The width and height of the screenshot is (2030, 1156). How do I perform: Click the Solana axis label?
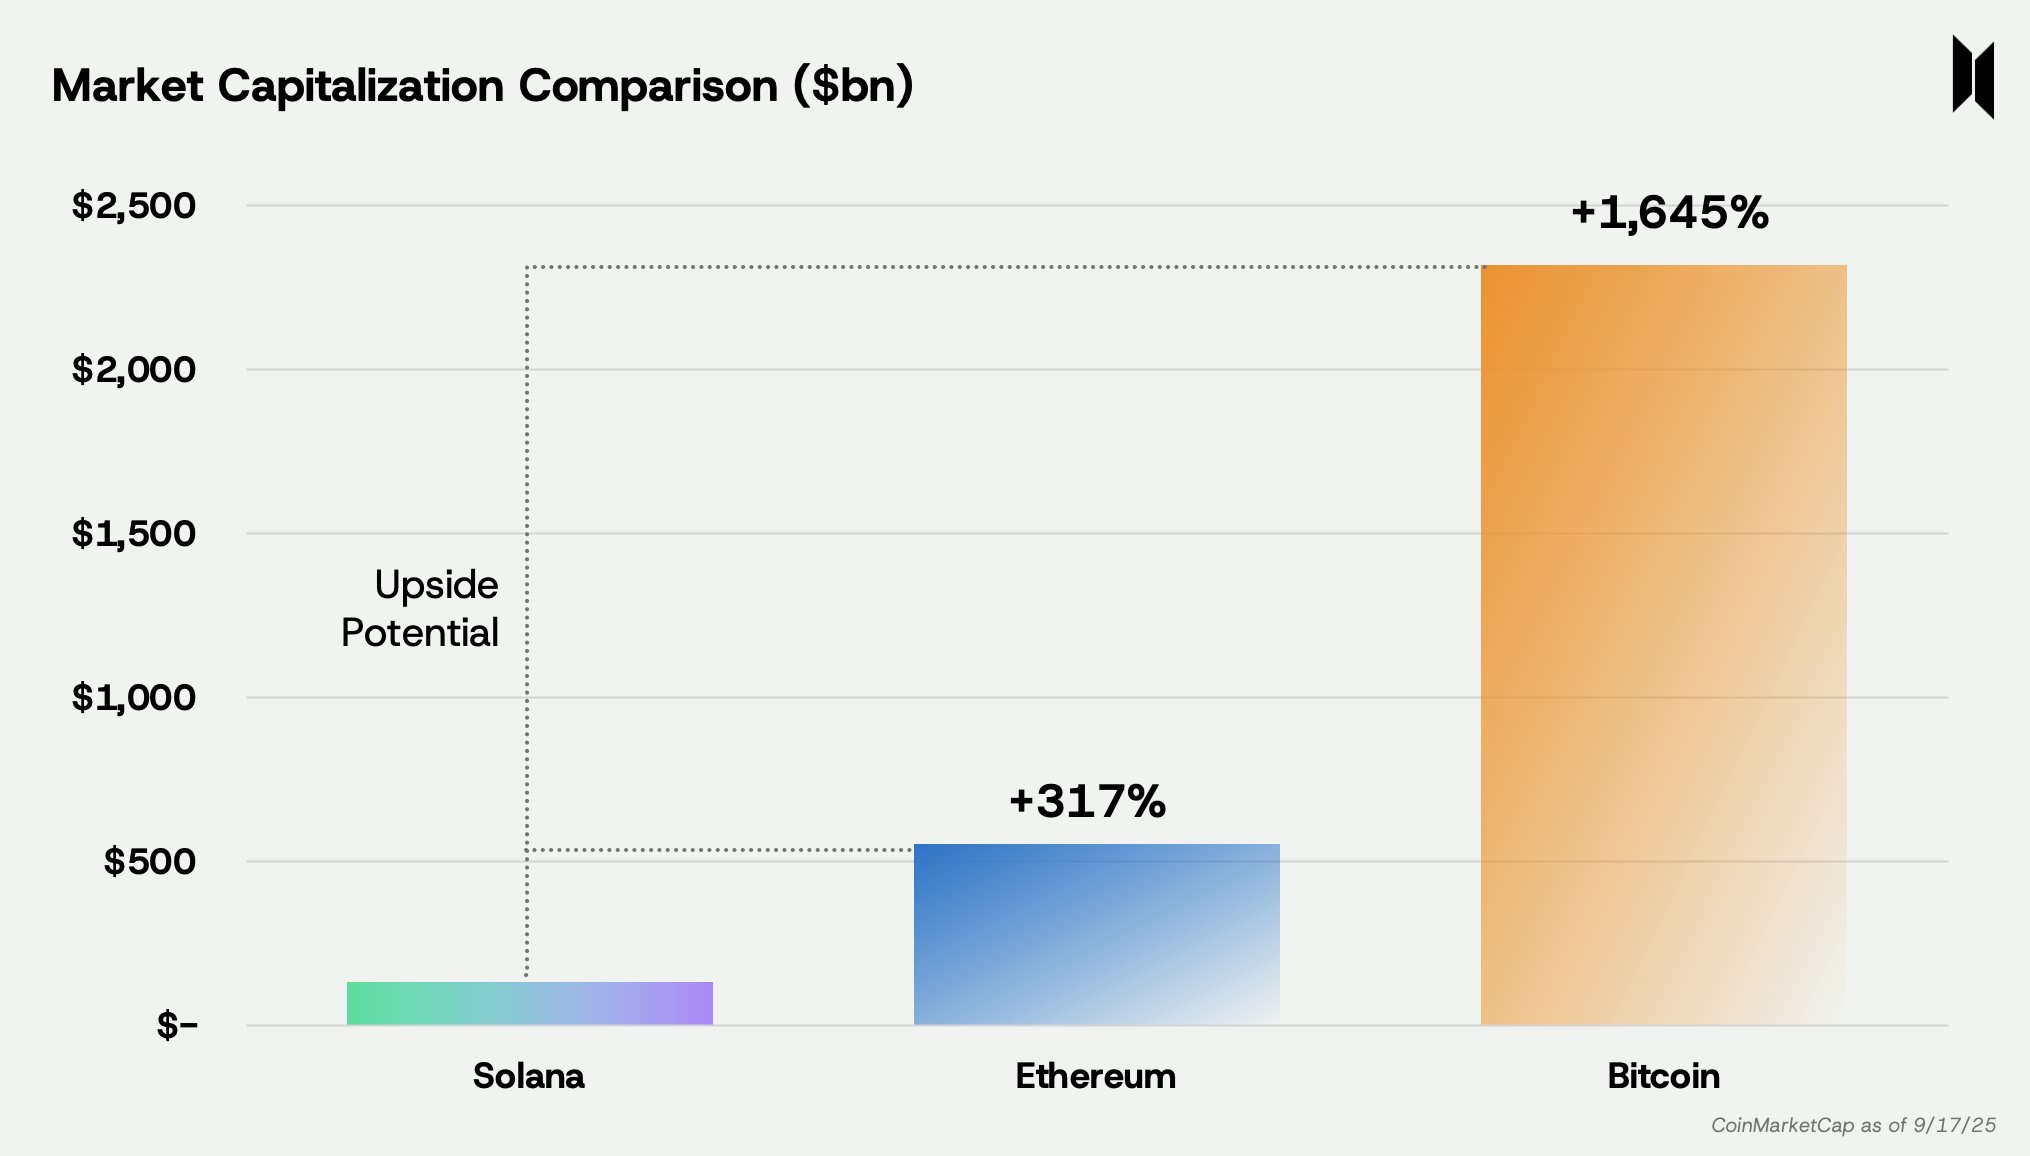click(528, 1076)
